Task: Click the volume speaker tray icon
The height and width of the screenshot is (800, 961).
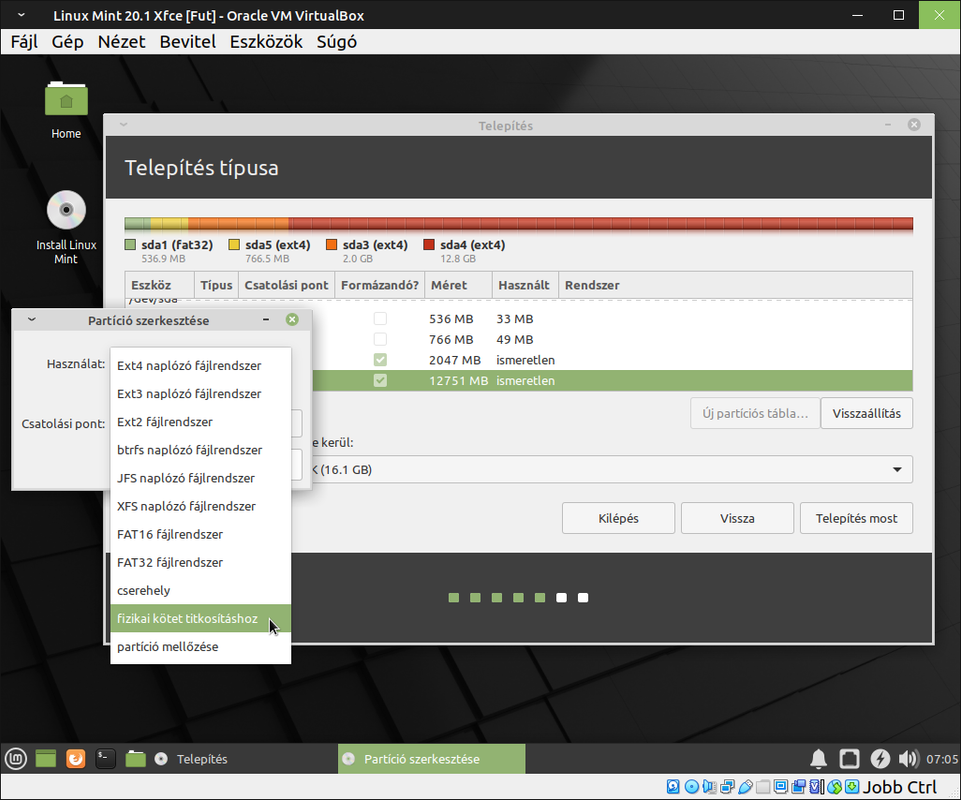Action: pyautogui.click(x=909, y=759)
